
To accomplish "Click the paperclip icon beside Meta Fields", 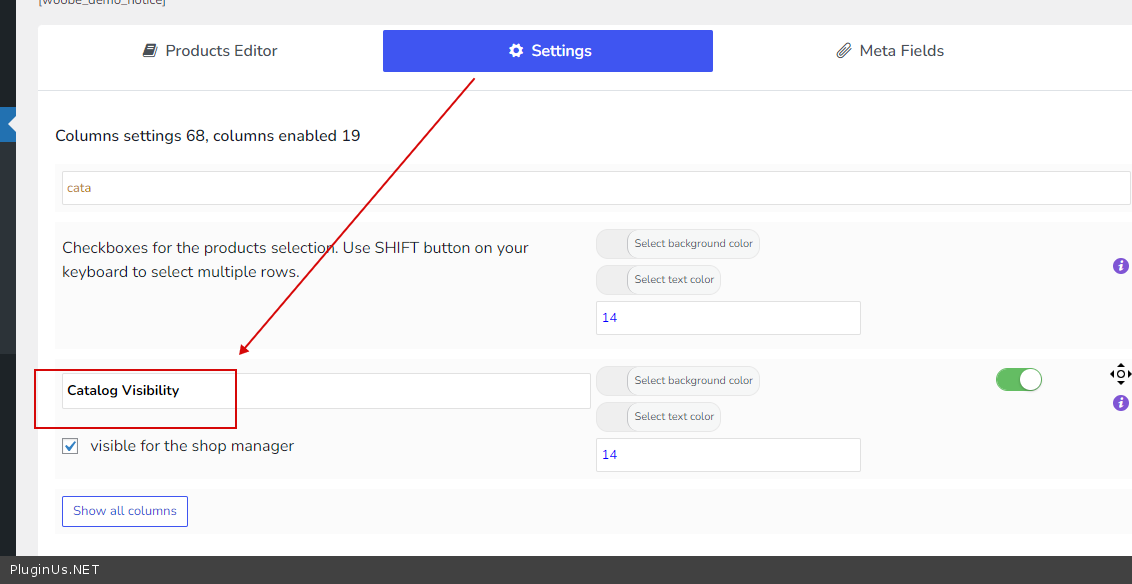I will click(x=844, y=51).
